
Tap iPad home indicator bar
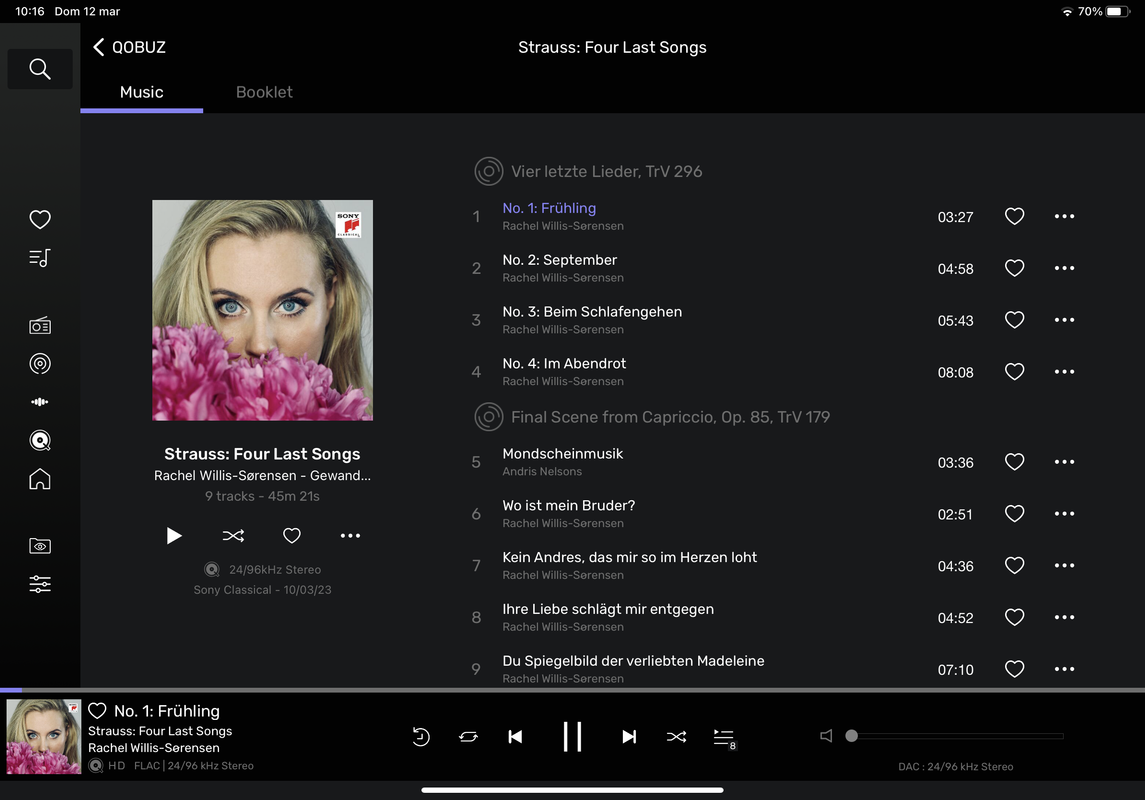[x=572, y=790]
